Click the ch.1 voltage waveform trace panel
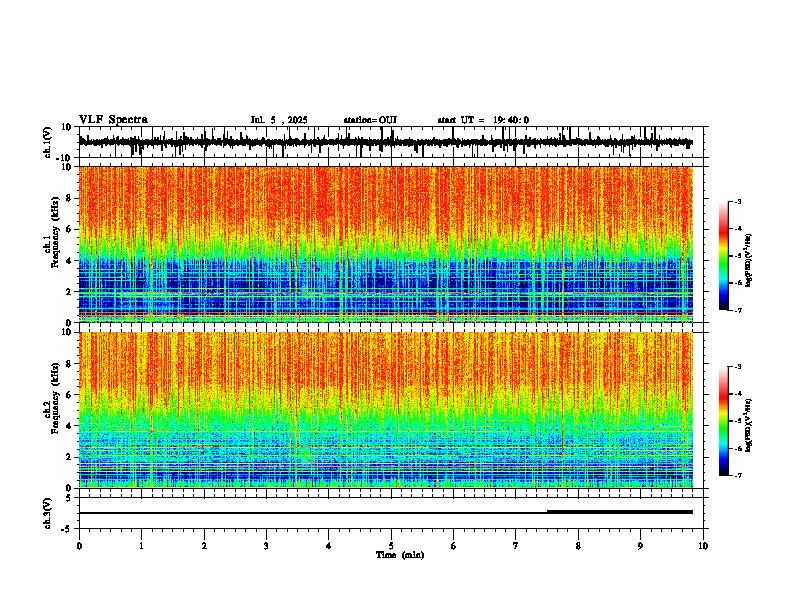This screenshot has width=792, height=612. 391,142
